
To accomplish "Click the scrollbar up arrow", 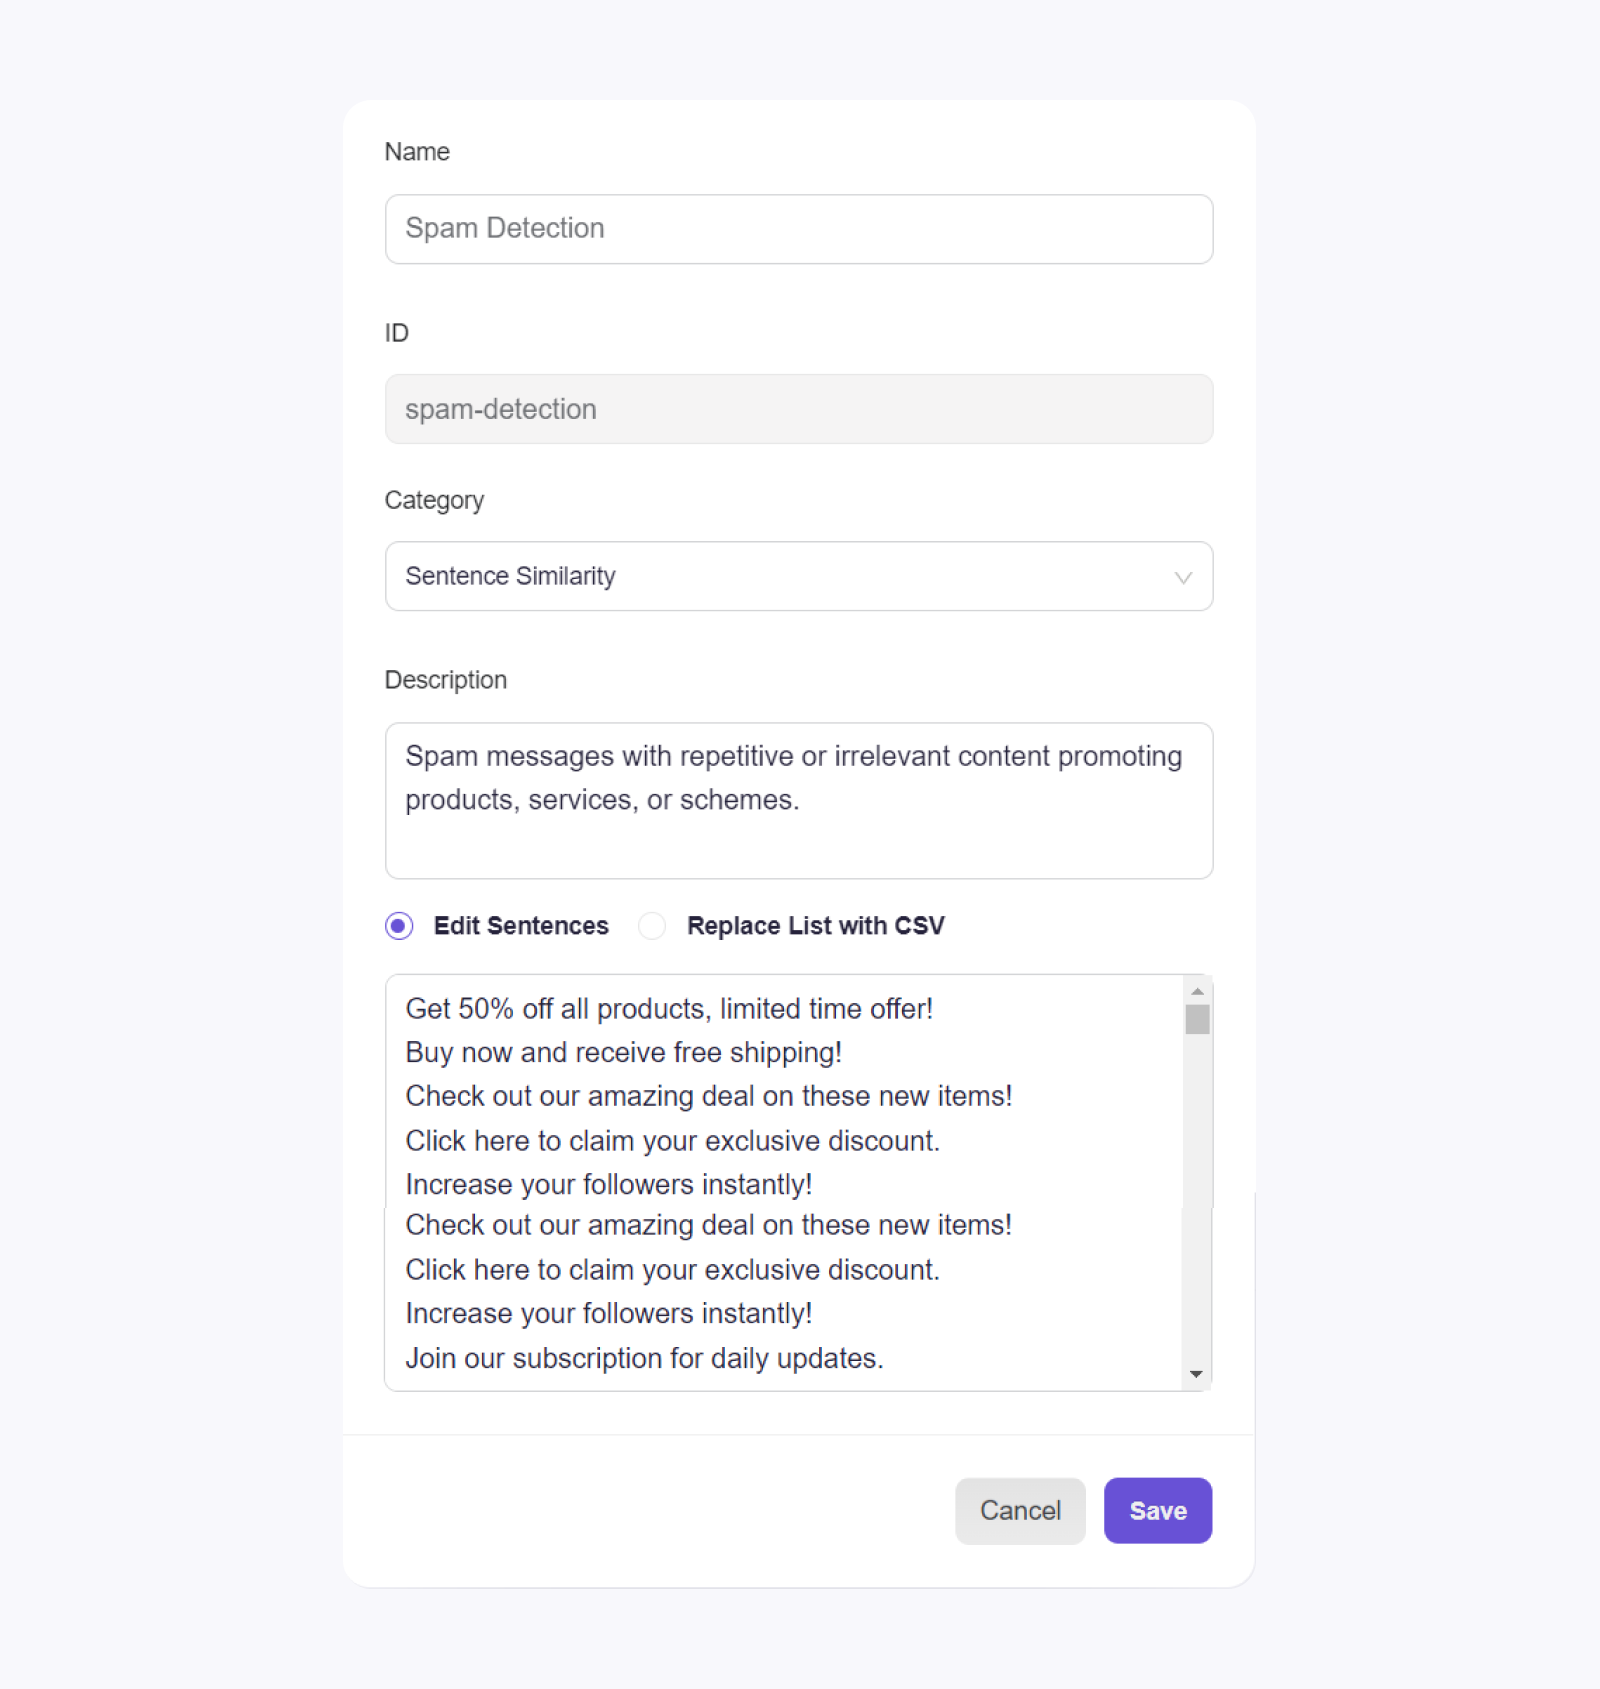I will 1196,990.
